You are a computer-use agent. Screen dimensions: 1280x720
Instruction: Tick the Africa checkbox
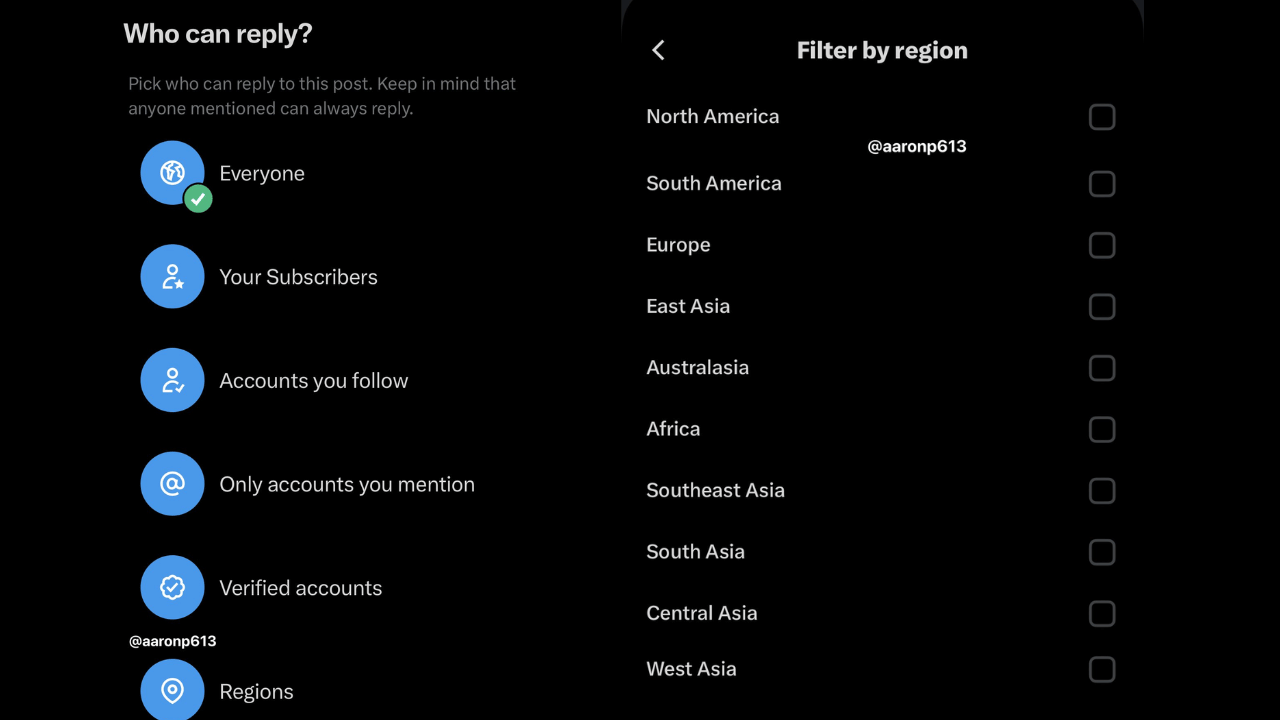[x=1101, y=429]
